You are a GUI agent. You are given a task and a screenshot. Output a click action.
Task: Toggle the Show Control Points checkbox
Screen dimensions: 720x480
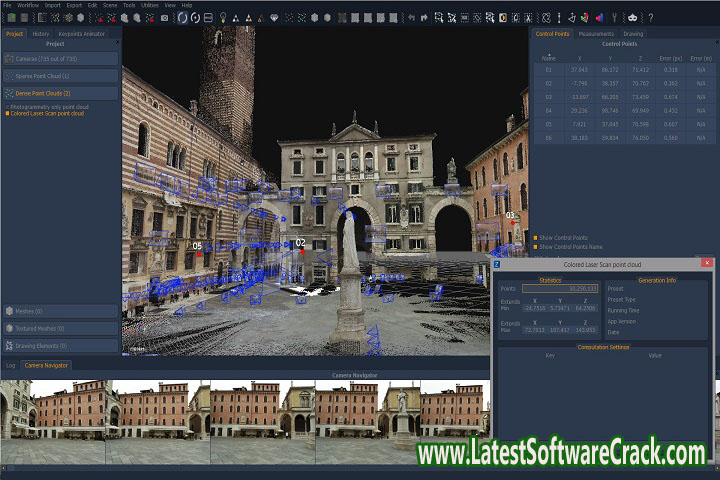click(535, 237)
